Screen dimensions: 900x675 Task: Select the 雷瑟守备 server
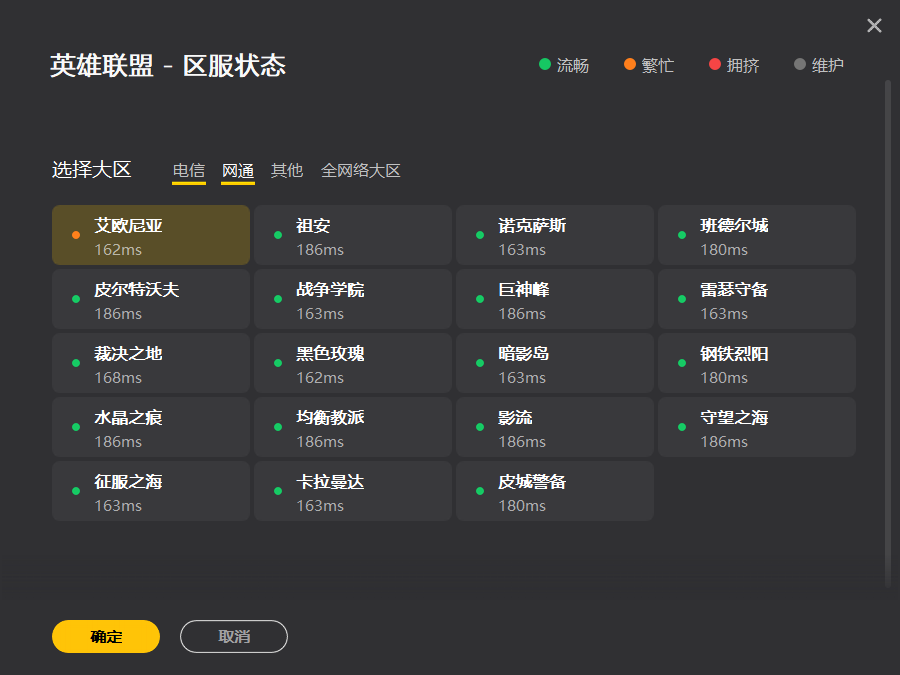click(757, 299)
